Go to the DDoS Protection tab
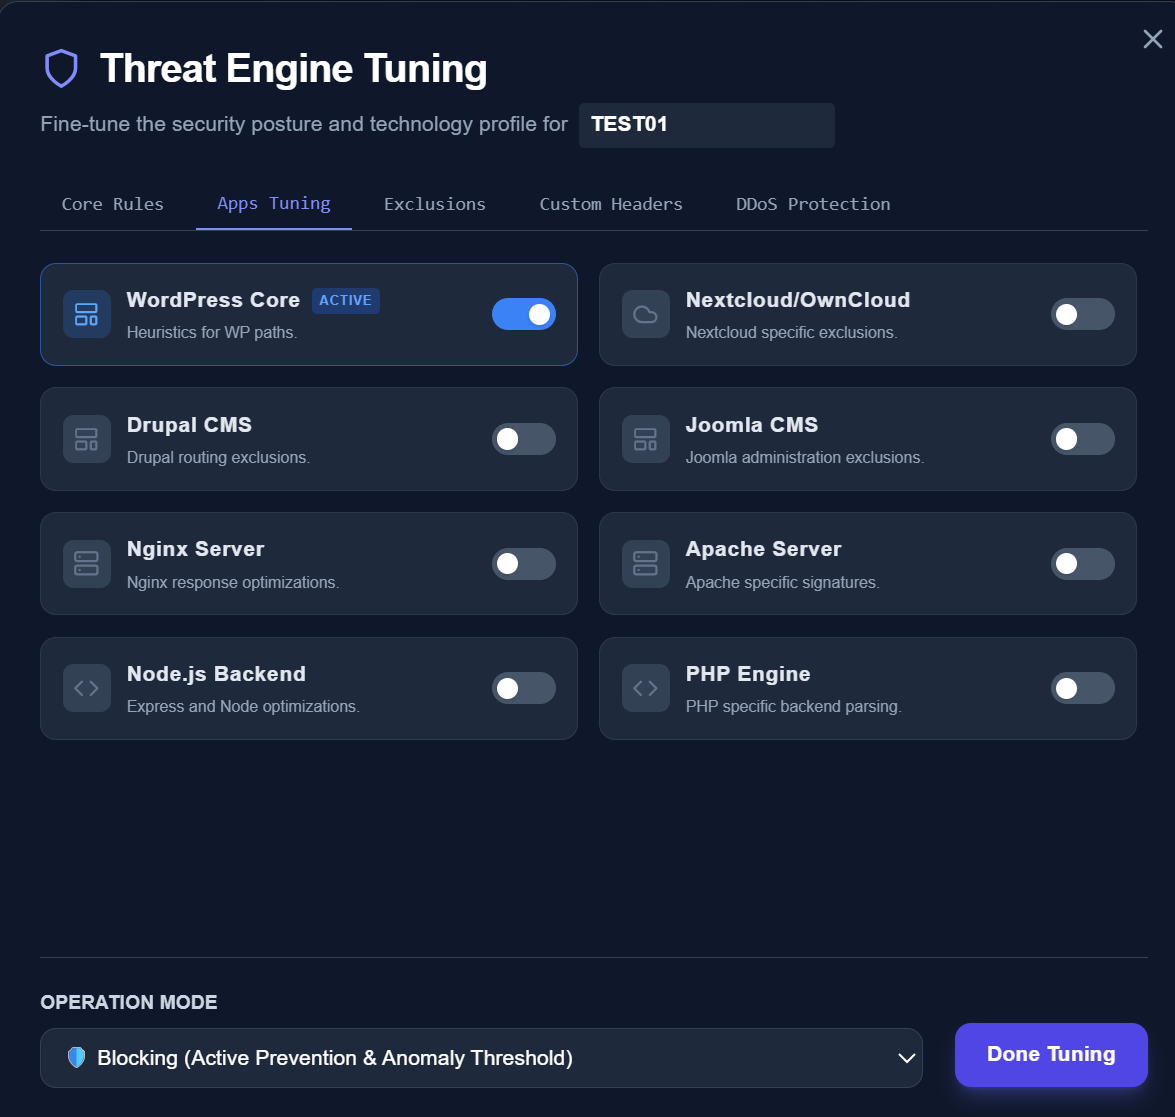1175x1117 pixels. (x=813, y=204)
